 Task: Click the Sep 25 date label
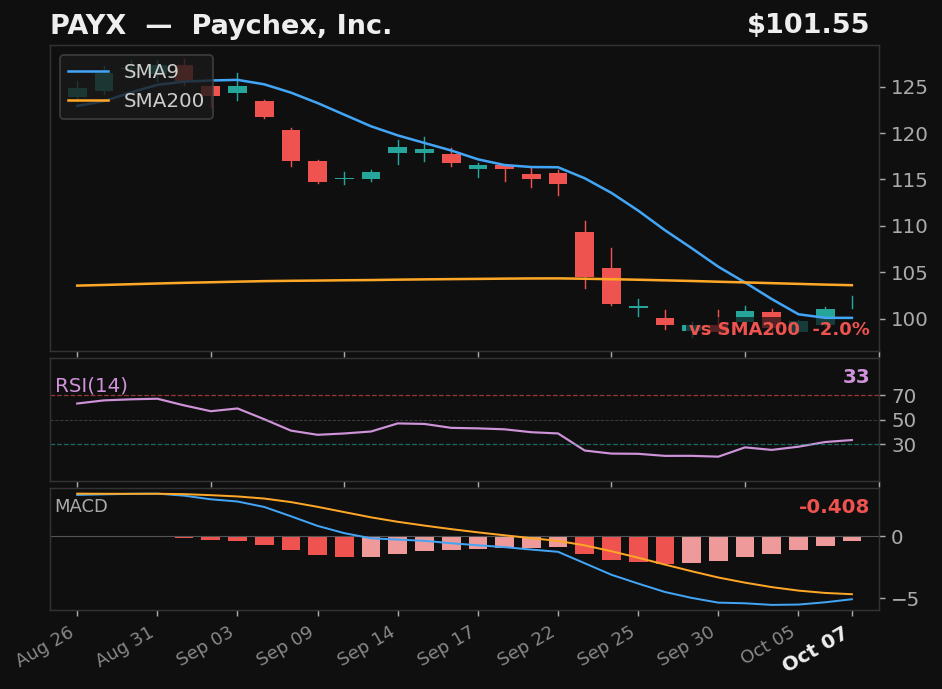[x=607, y=645]
